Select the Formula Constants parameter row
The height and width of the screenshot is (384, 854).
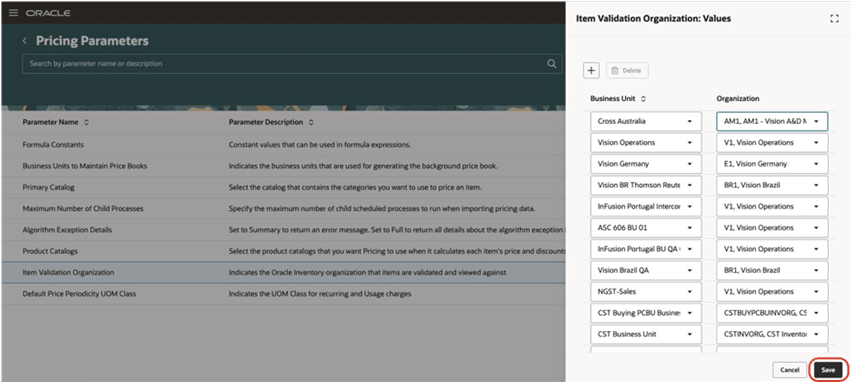(x=283, y=145)
